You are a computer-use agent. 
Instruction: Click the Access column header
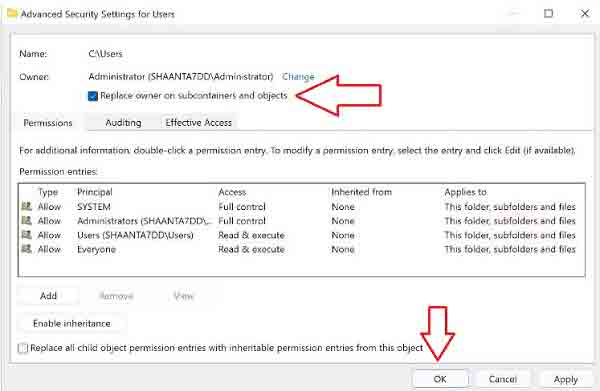click(x=232, y=192)
